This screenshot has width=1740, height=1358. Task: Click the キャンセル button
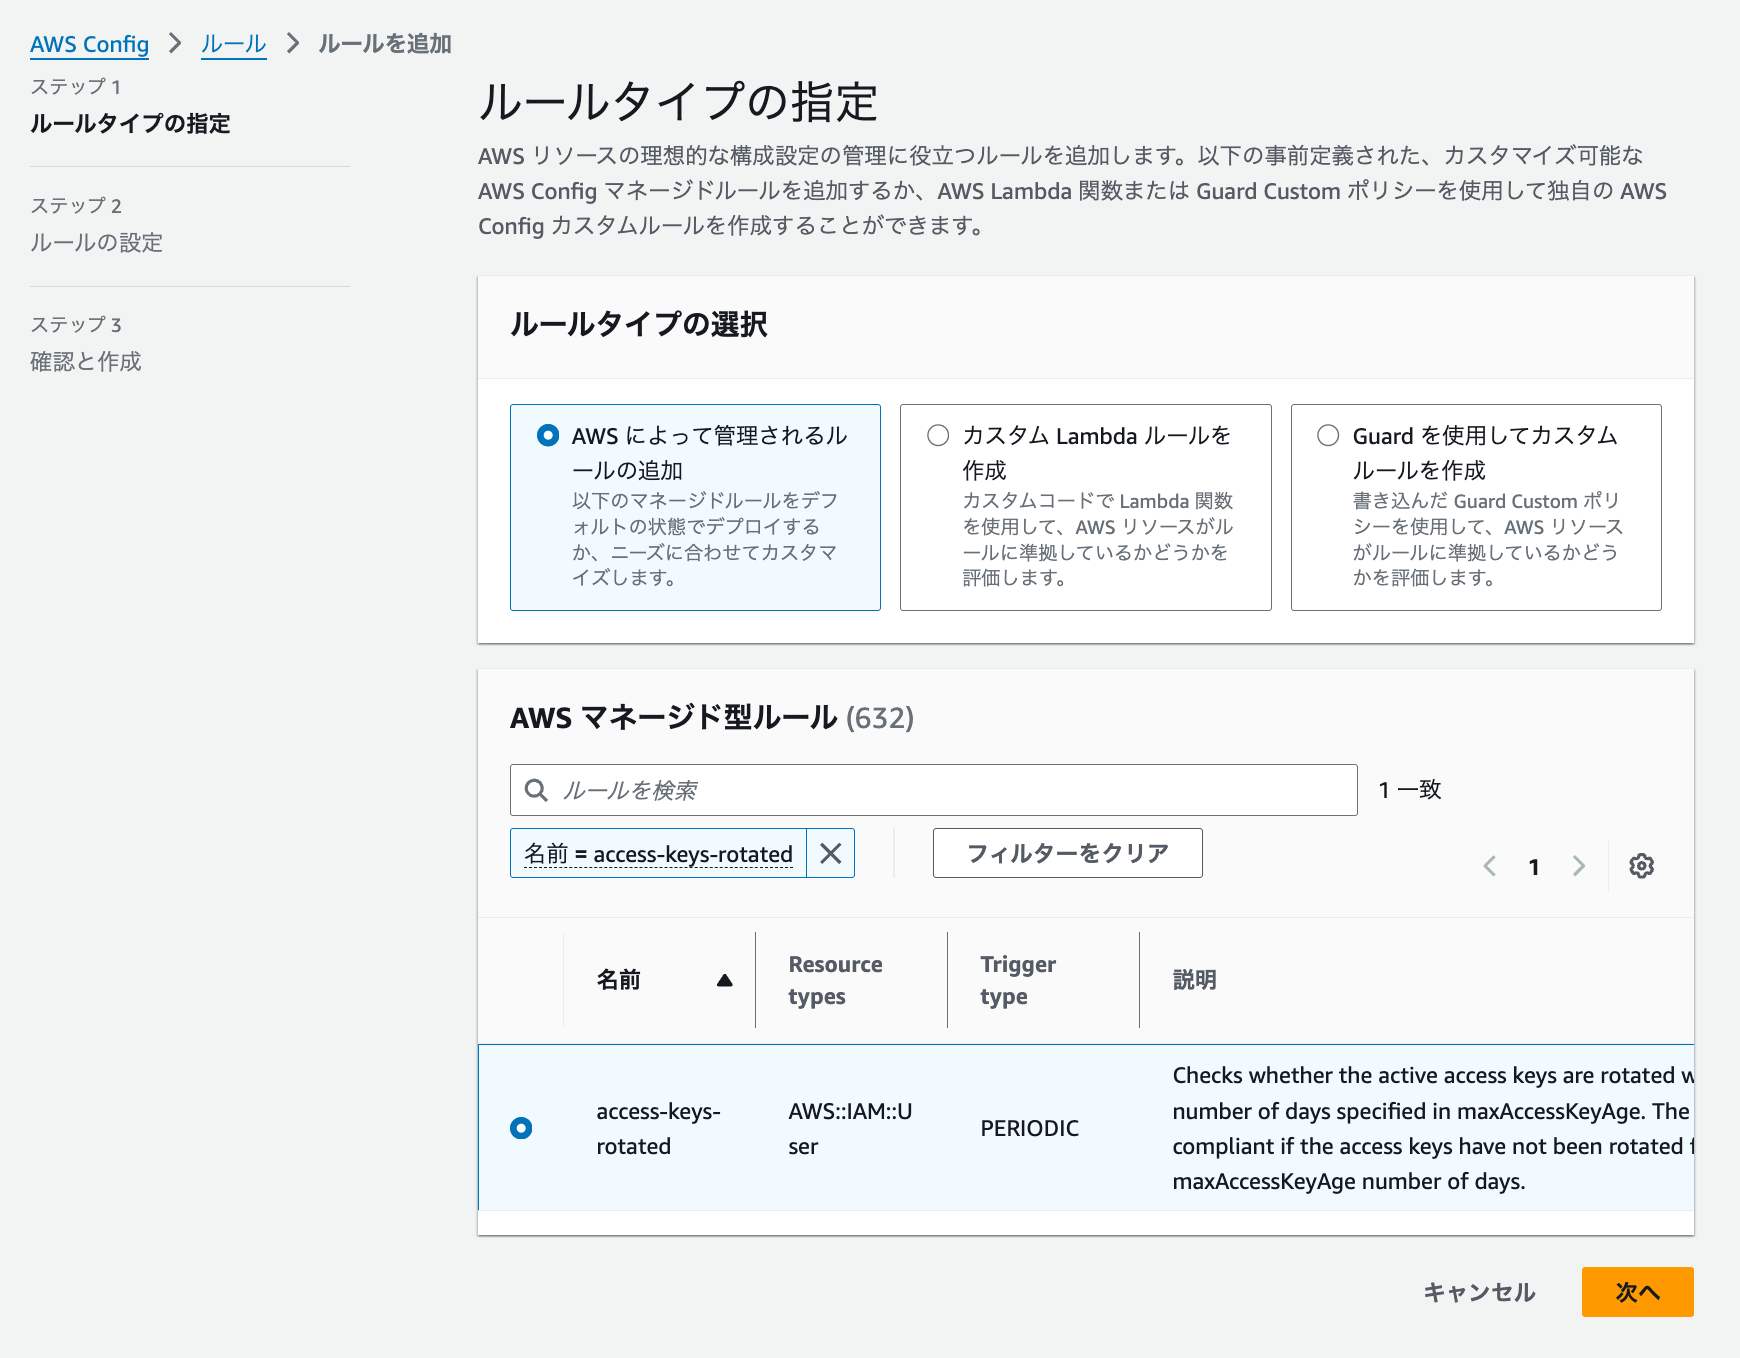(x=1478, y=1292)
